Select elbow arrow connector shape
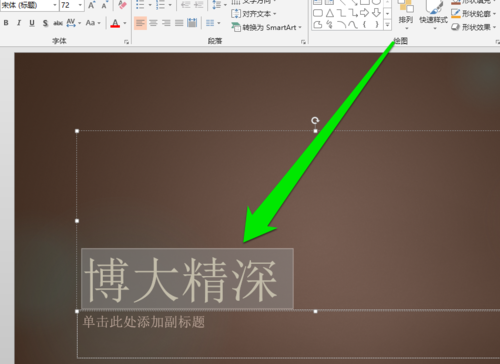This screenshot has width=500, height=364. click(353, 13)
